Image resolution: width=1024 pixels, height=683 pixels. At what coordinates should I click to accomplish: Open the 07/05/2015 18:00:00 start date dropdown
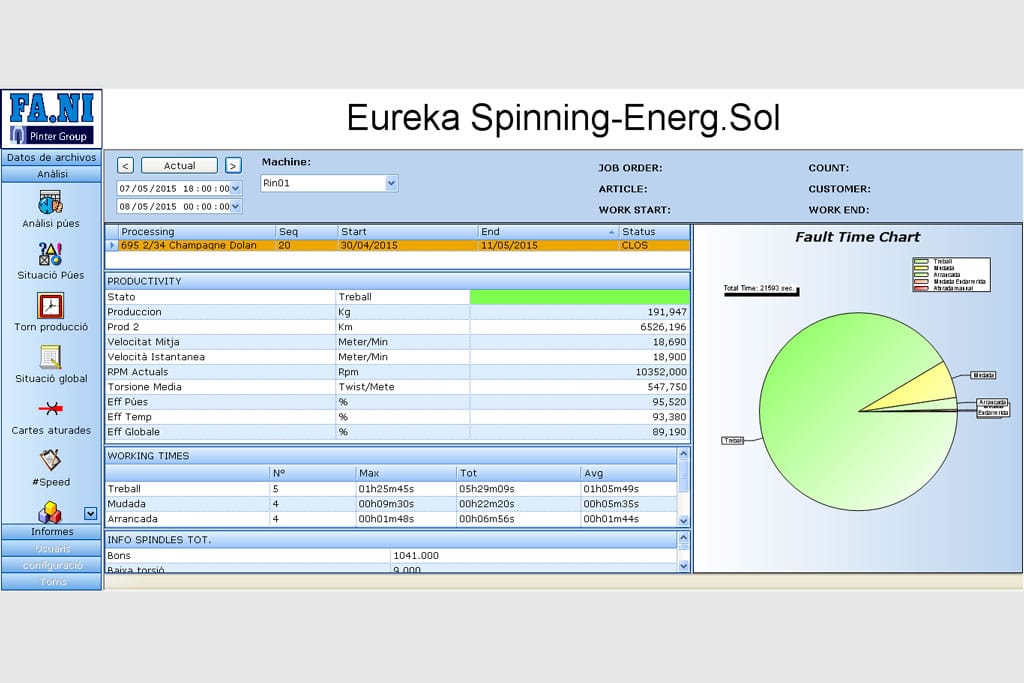coord(236,189)
